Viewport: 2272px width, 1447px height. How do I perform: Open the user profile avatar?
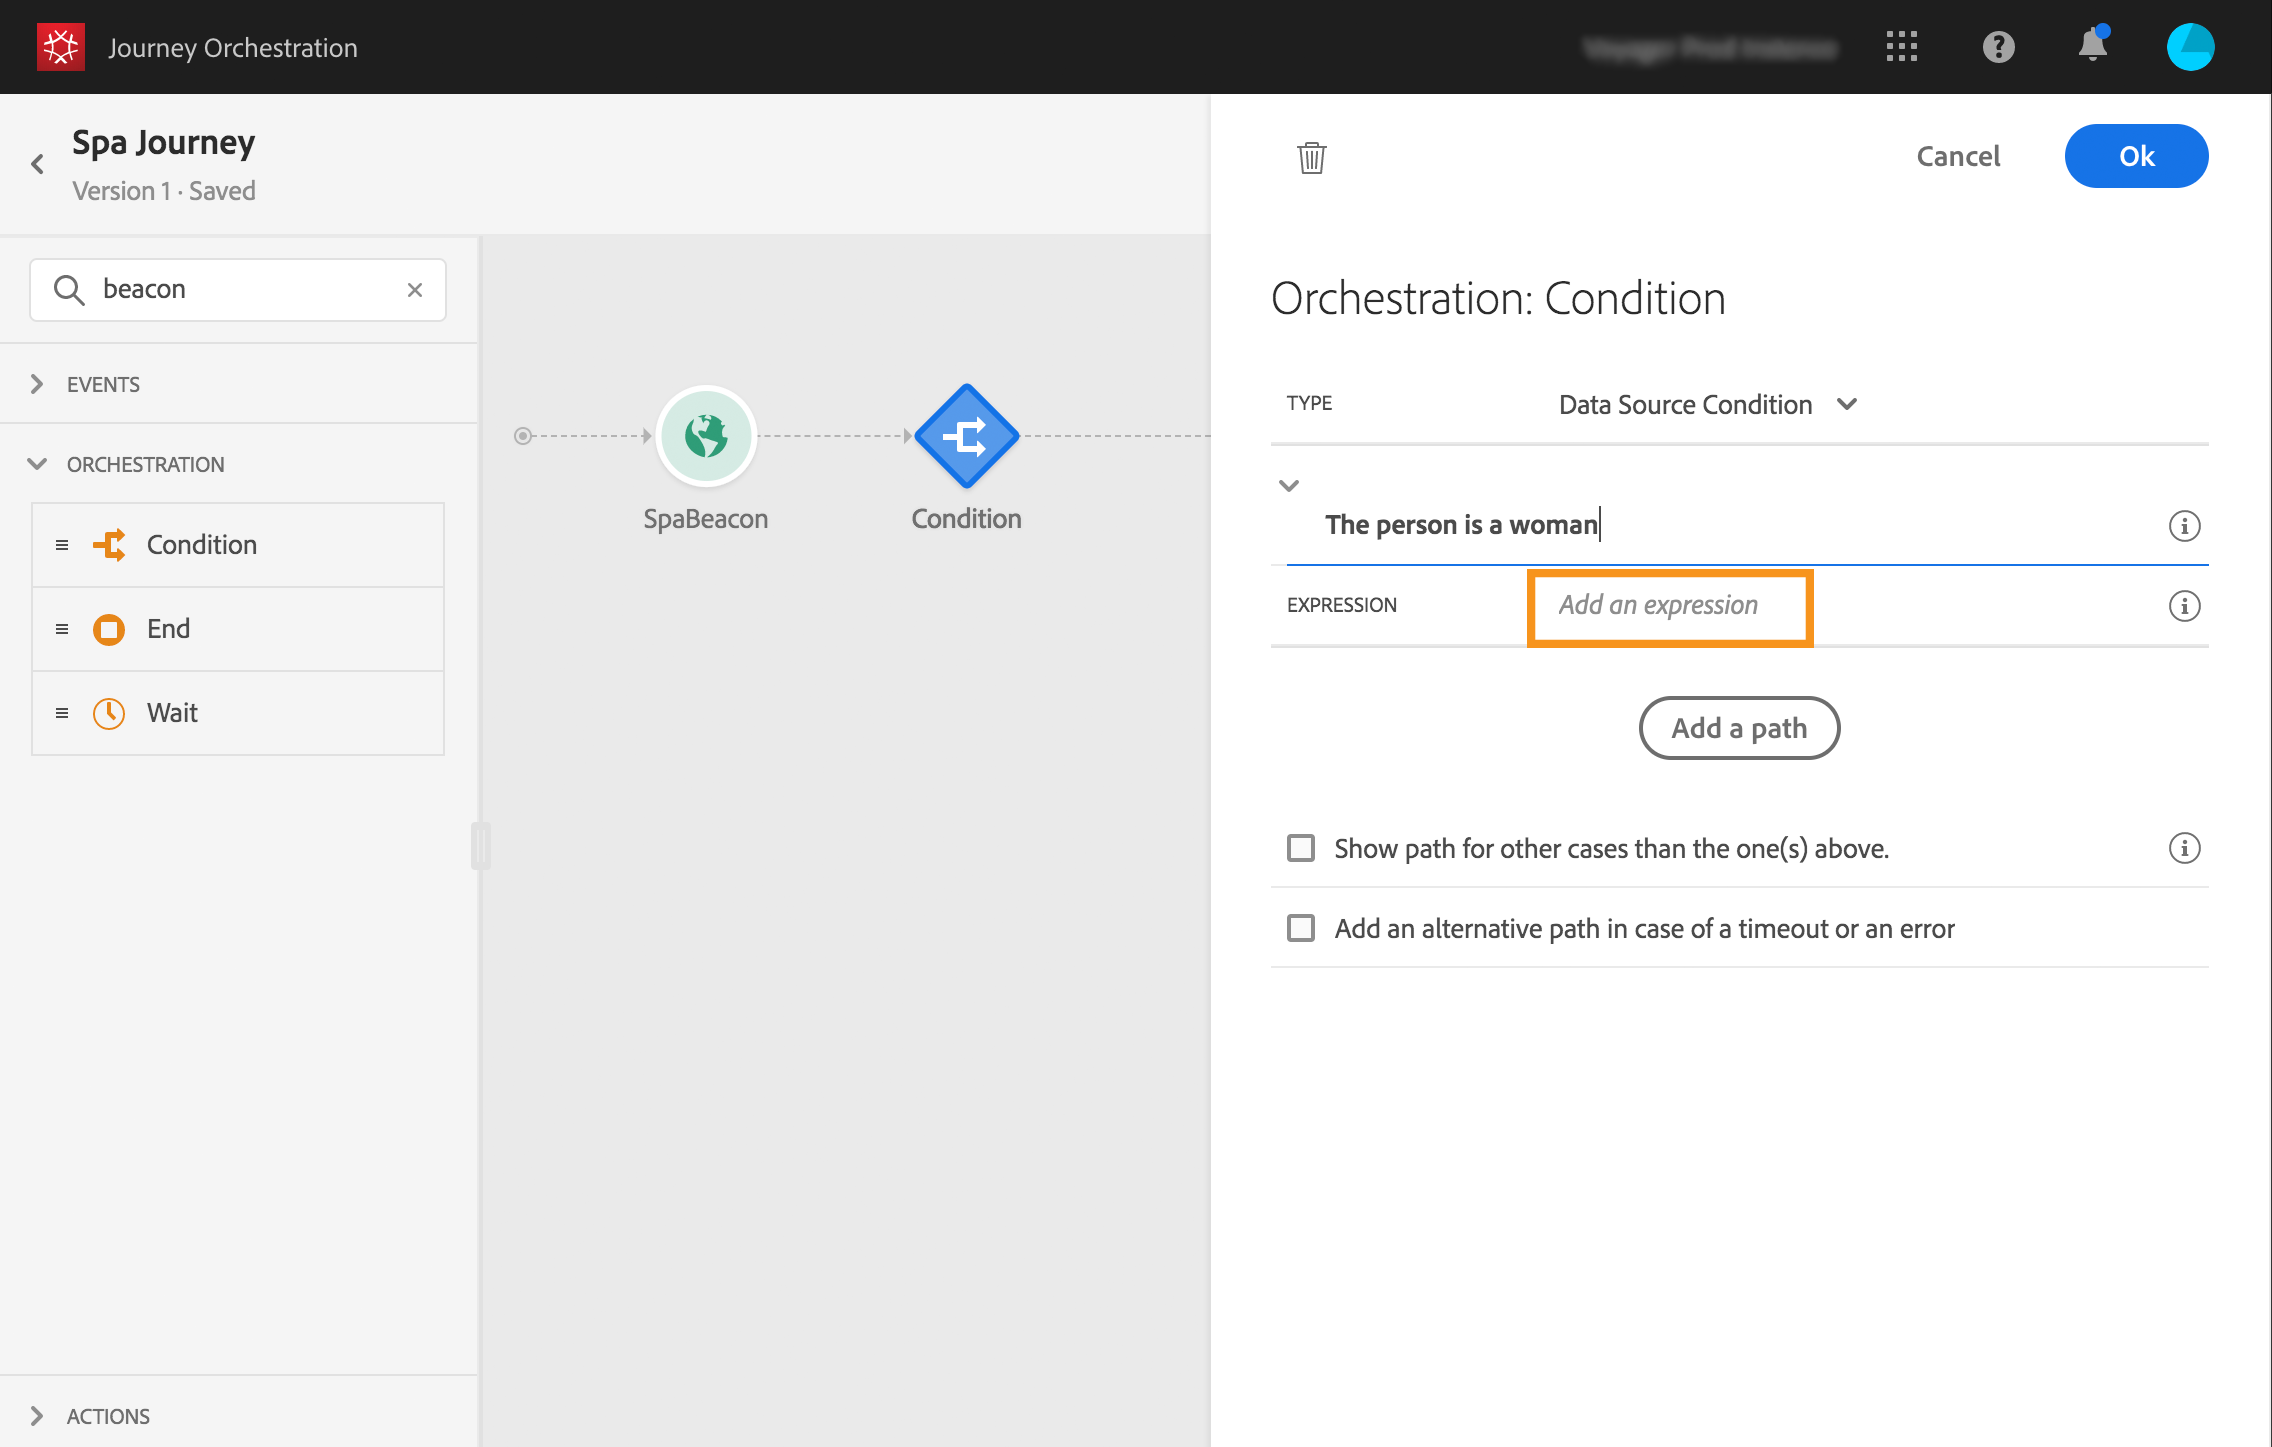coord(2190,47)
